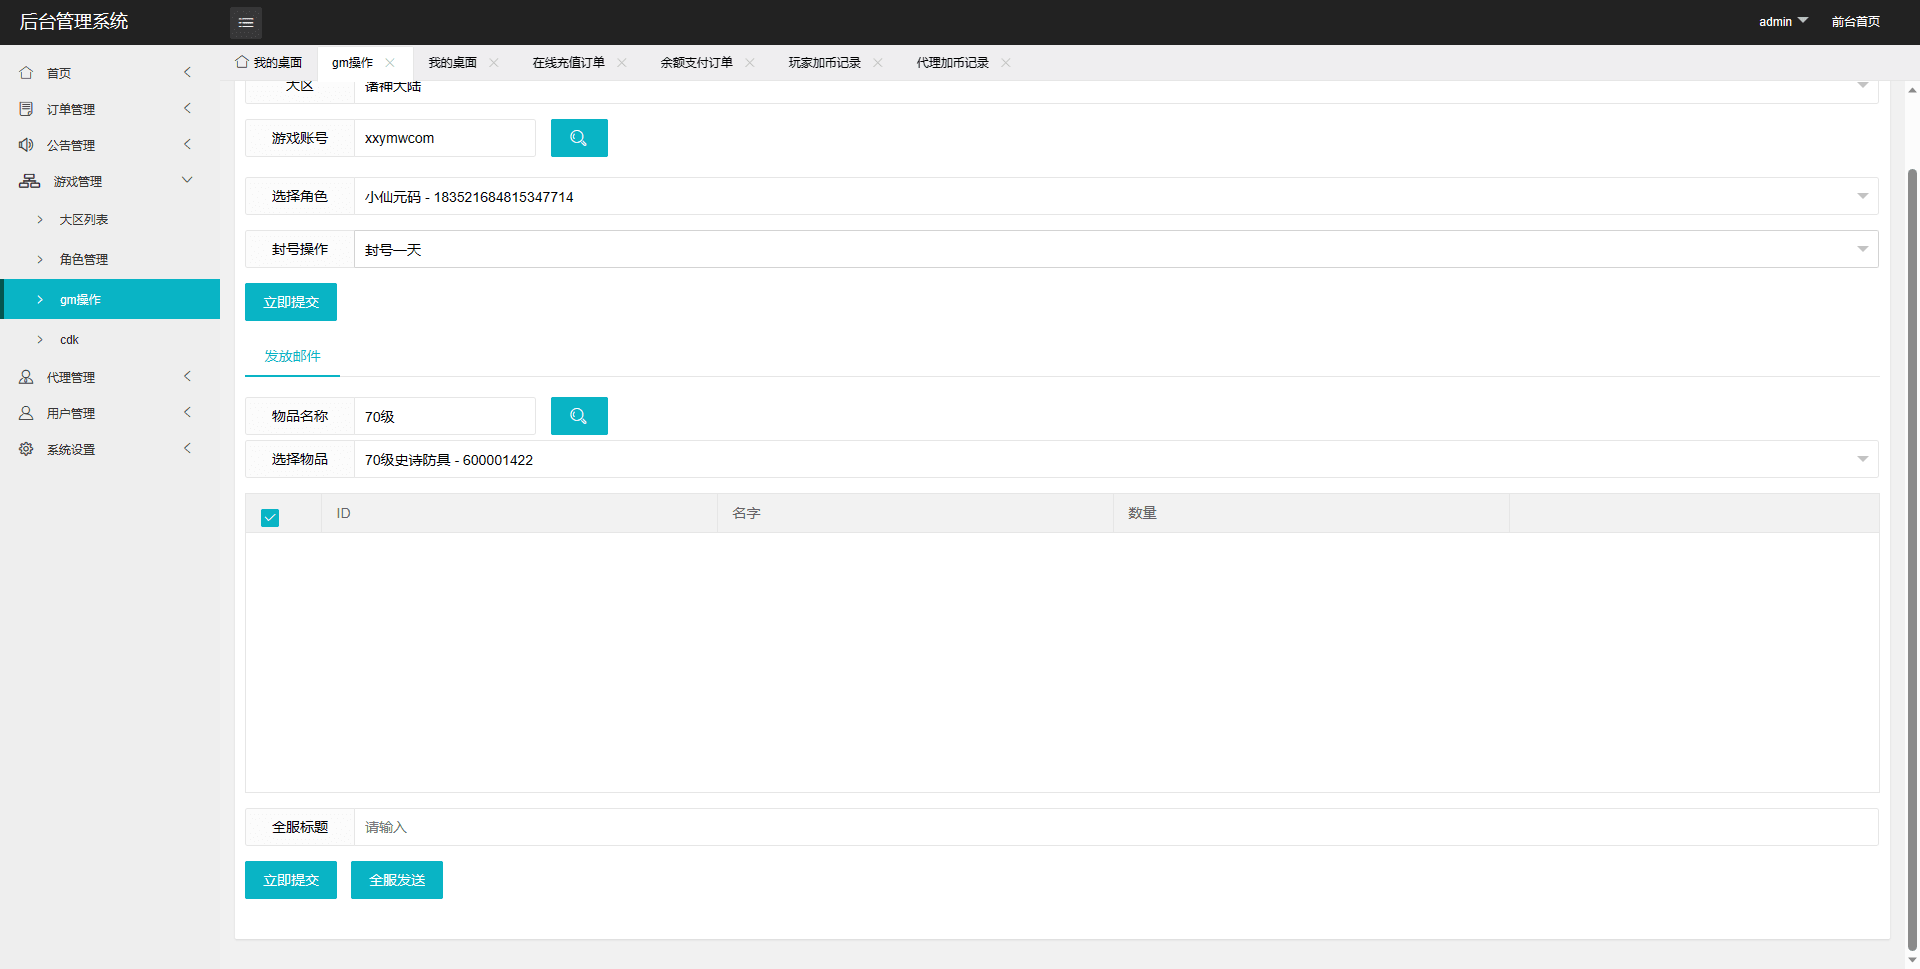1920x969 pixels.
Task: Expand the 订单管理 sidebar menu
Action: (x=187, y=108)
